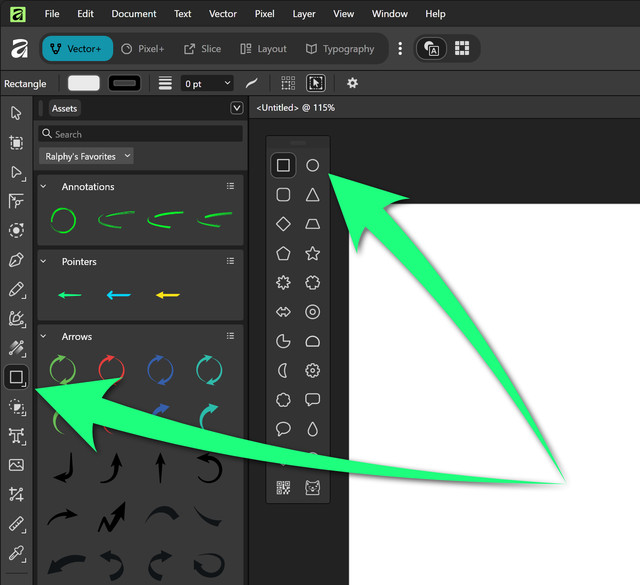
Task: Select the Rectangle tool in left toolbar
Action: (x=16, y=377)
